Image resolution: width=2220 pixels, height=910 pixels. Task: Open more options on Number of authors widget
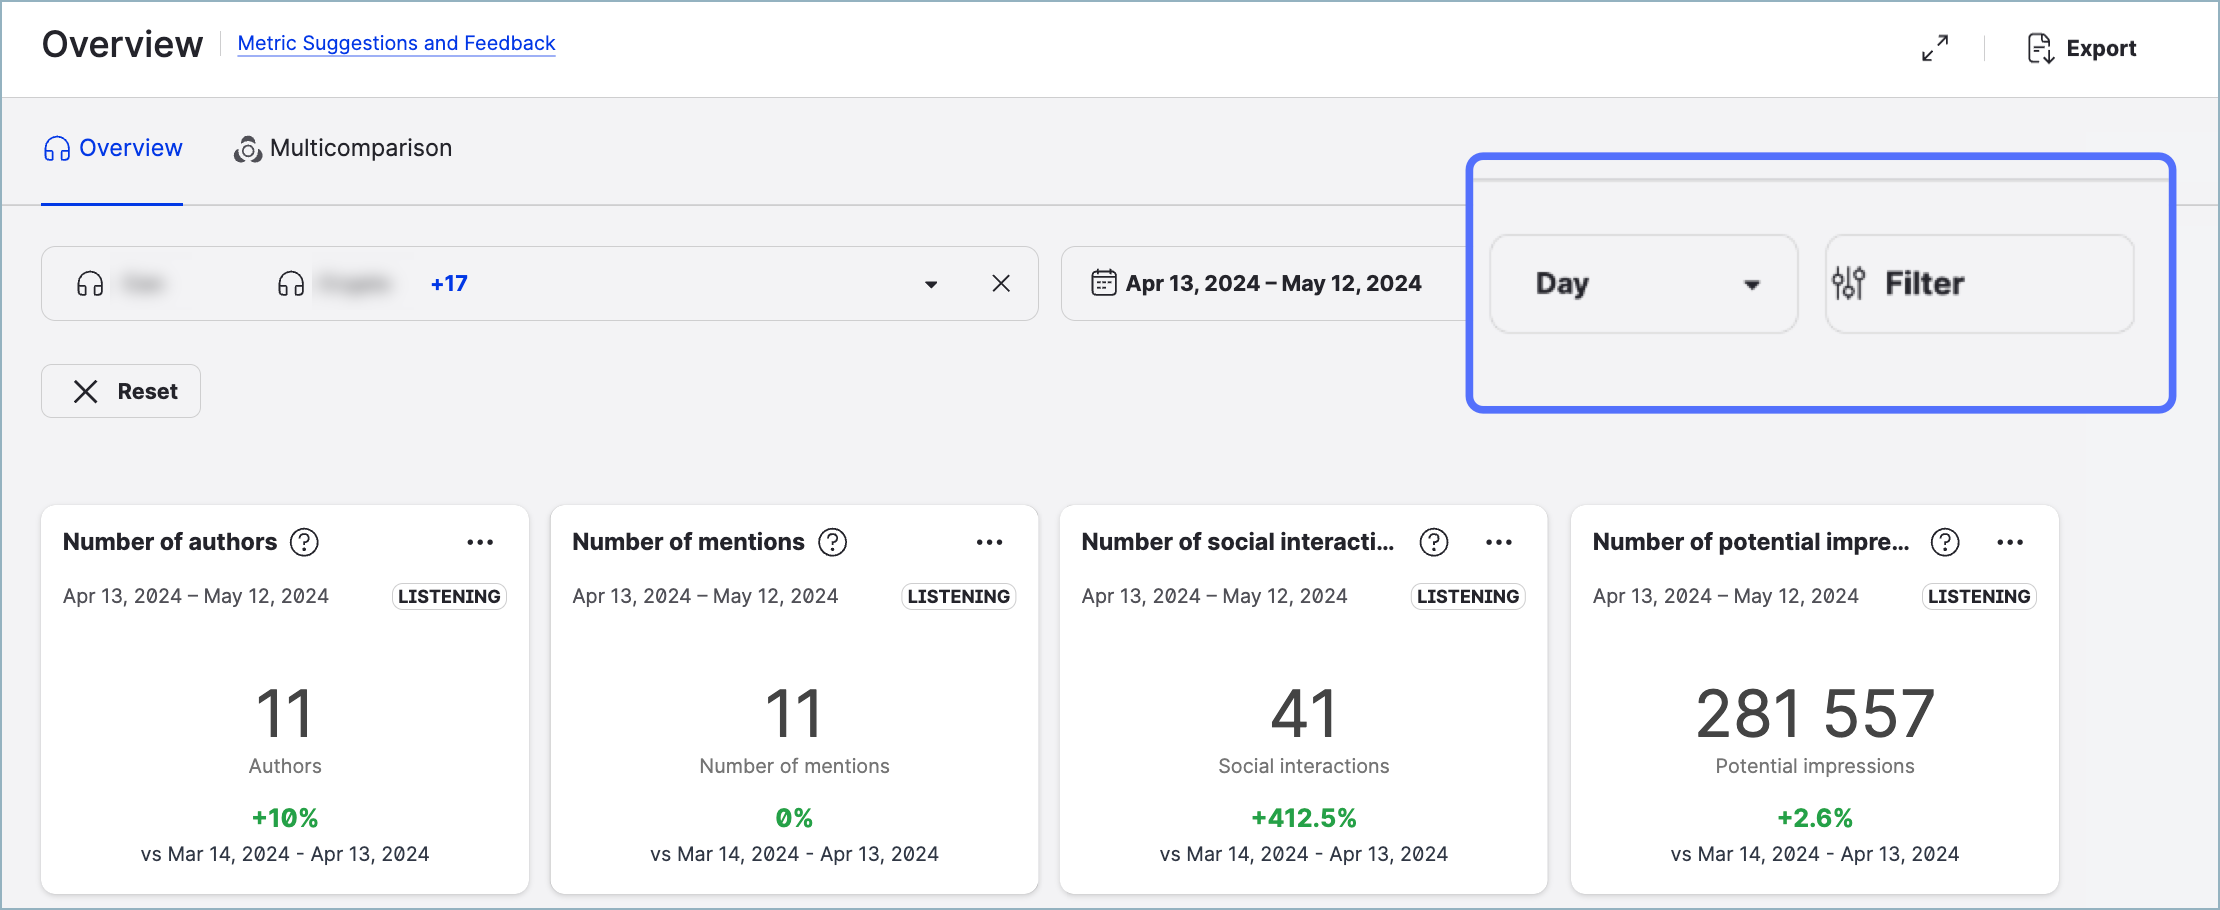point(480,542)
